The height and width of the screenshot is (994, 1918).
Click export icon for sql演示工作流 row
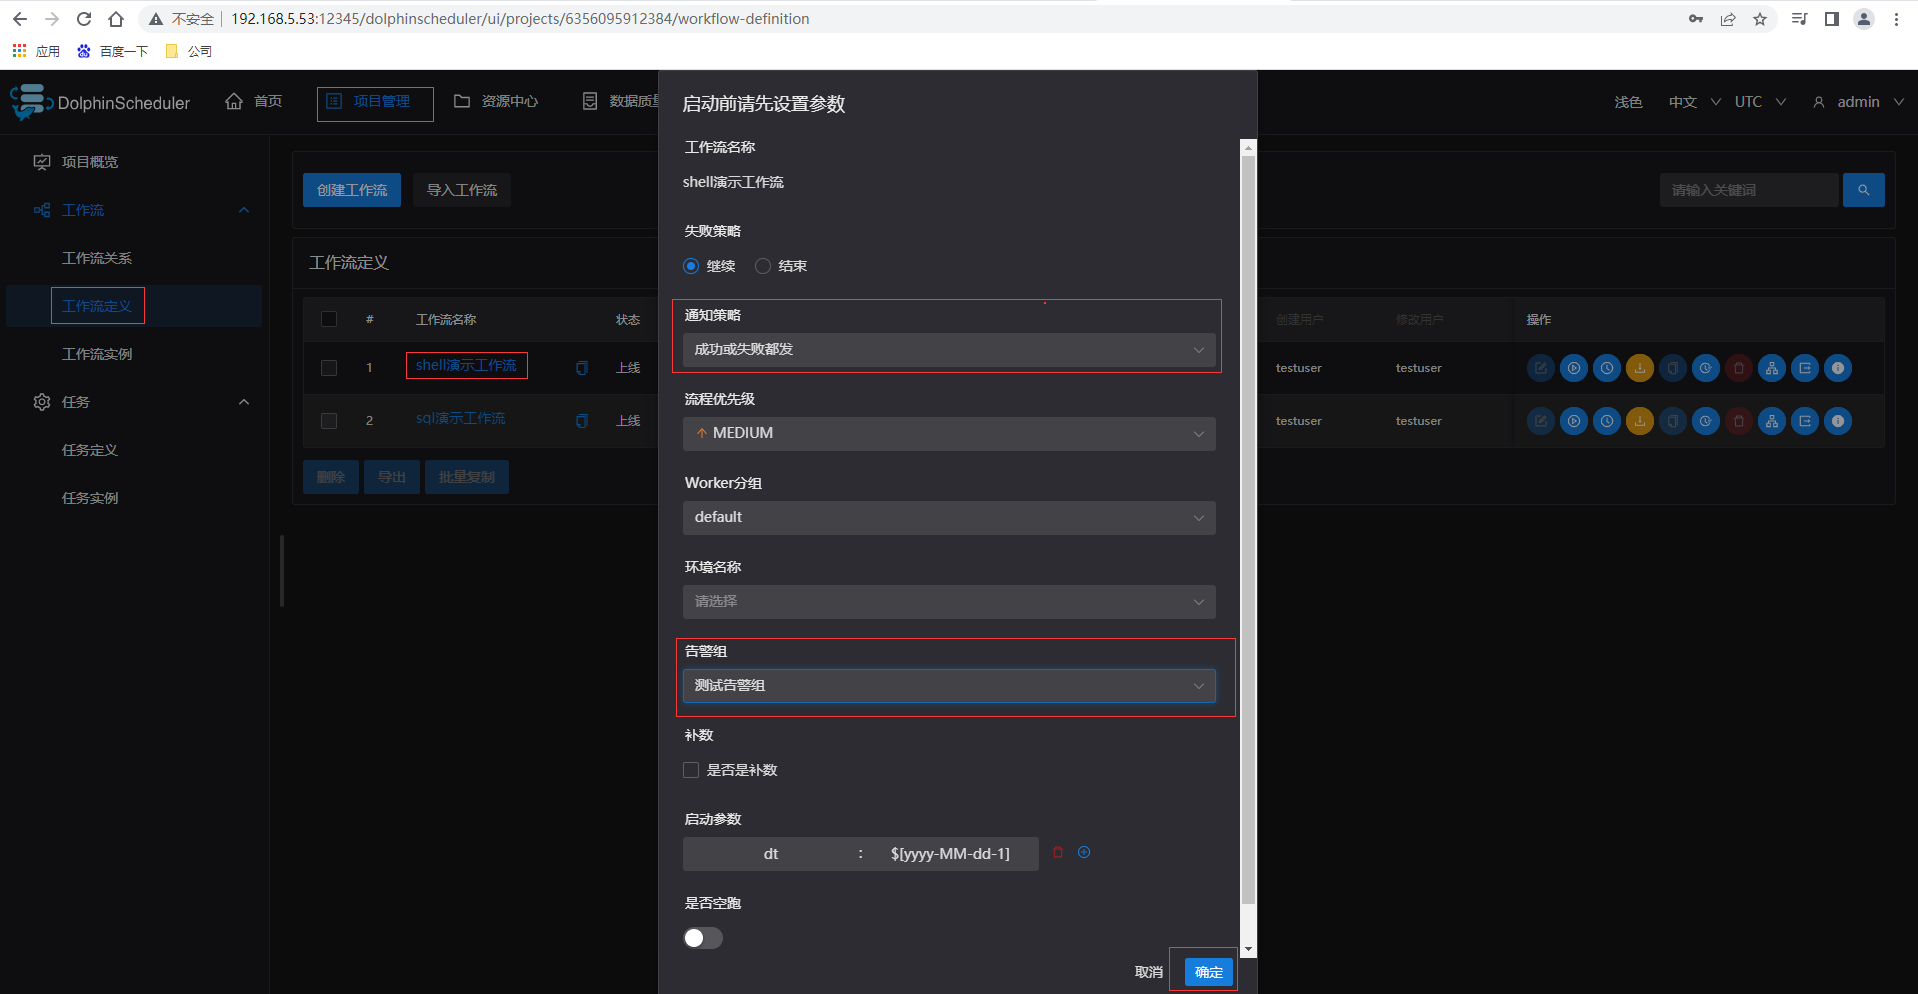click(x=1805, y=421)
